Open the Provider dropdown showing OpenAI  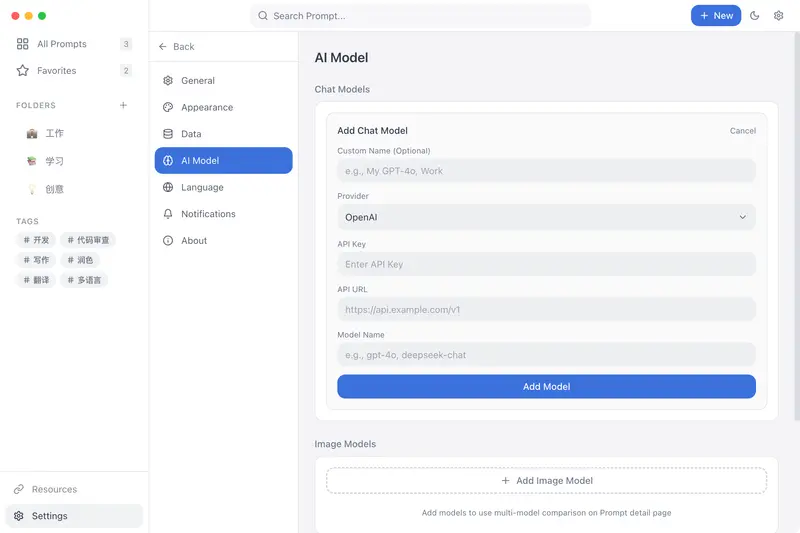tap(546, 217)
